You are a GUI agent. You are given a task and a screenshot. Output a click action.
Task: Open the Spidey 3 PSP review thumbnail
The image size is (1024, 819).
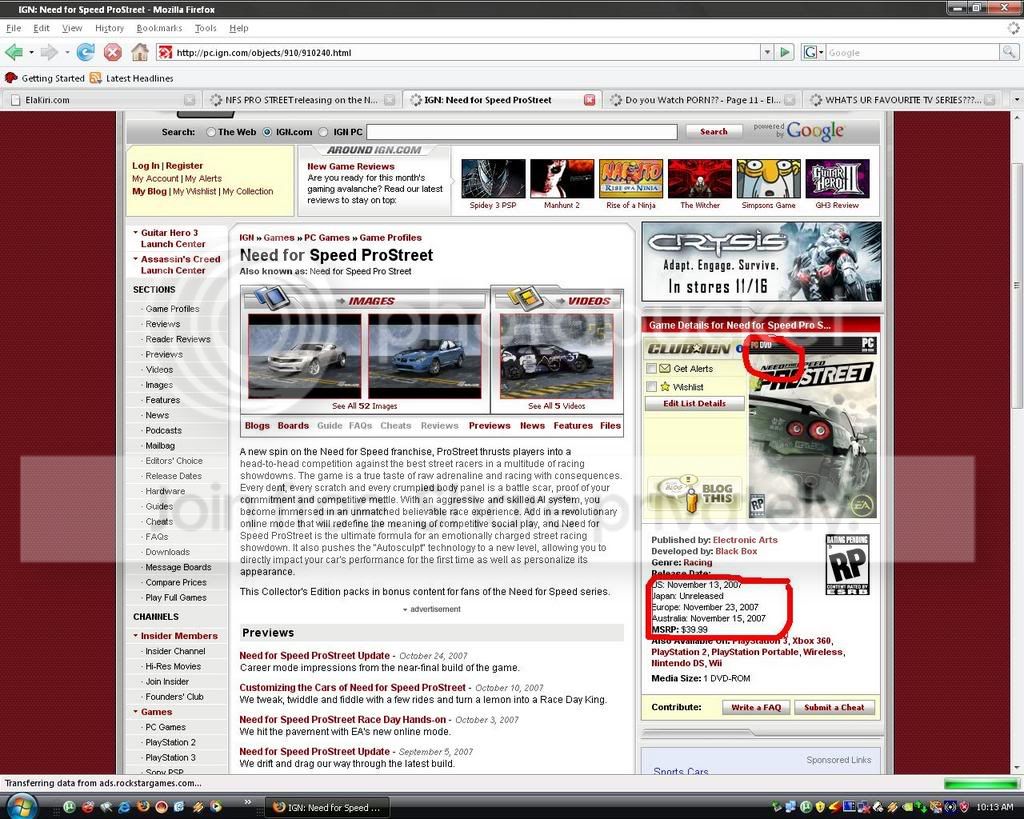coord(493,178)
